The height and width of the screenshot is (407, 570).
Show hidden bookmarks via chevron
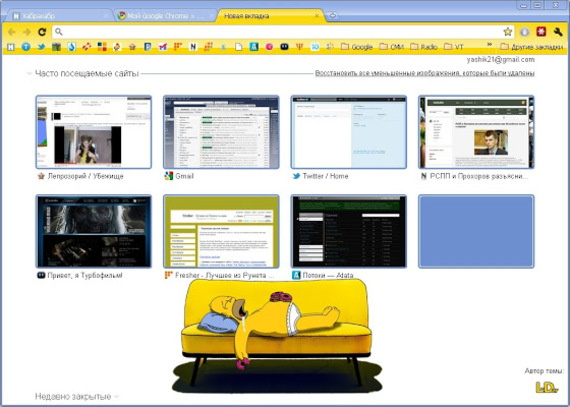pyautogui.click(x=489, y=45)
